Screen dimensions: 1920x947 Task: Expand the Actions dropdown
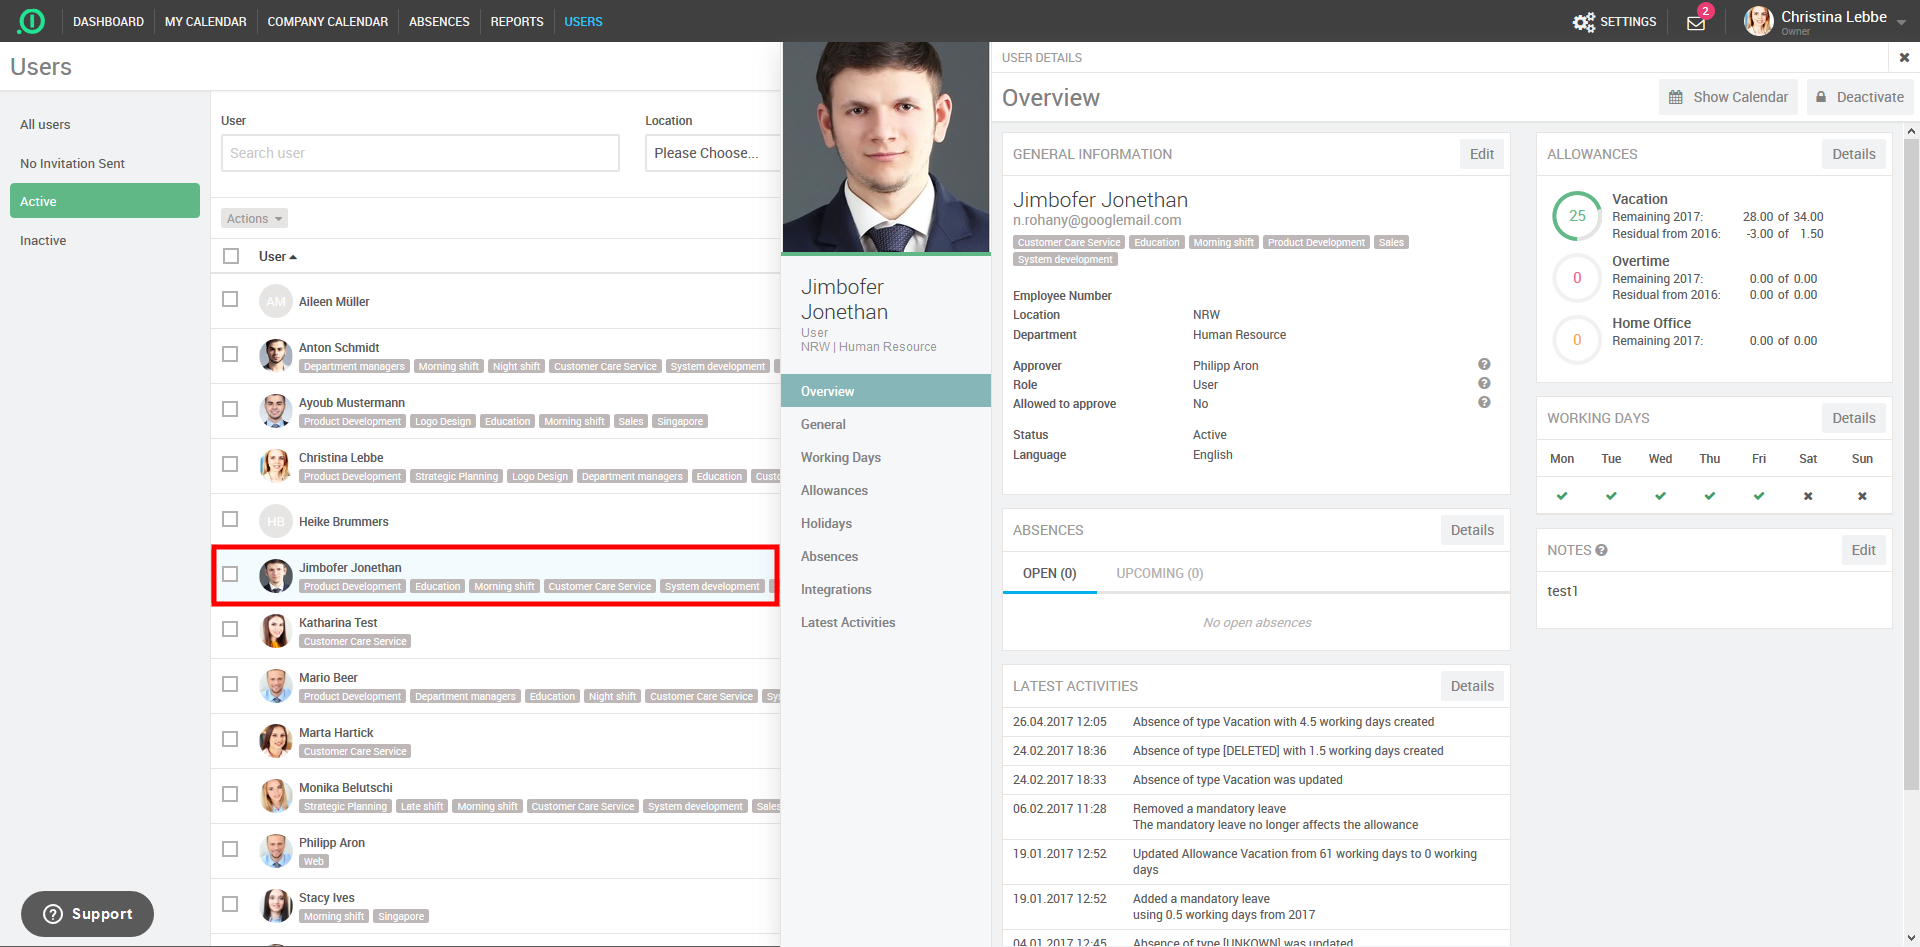pos(254,219)
